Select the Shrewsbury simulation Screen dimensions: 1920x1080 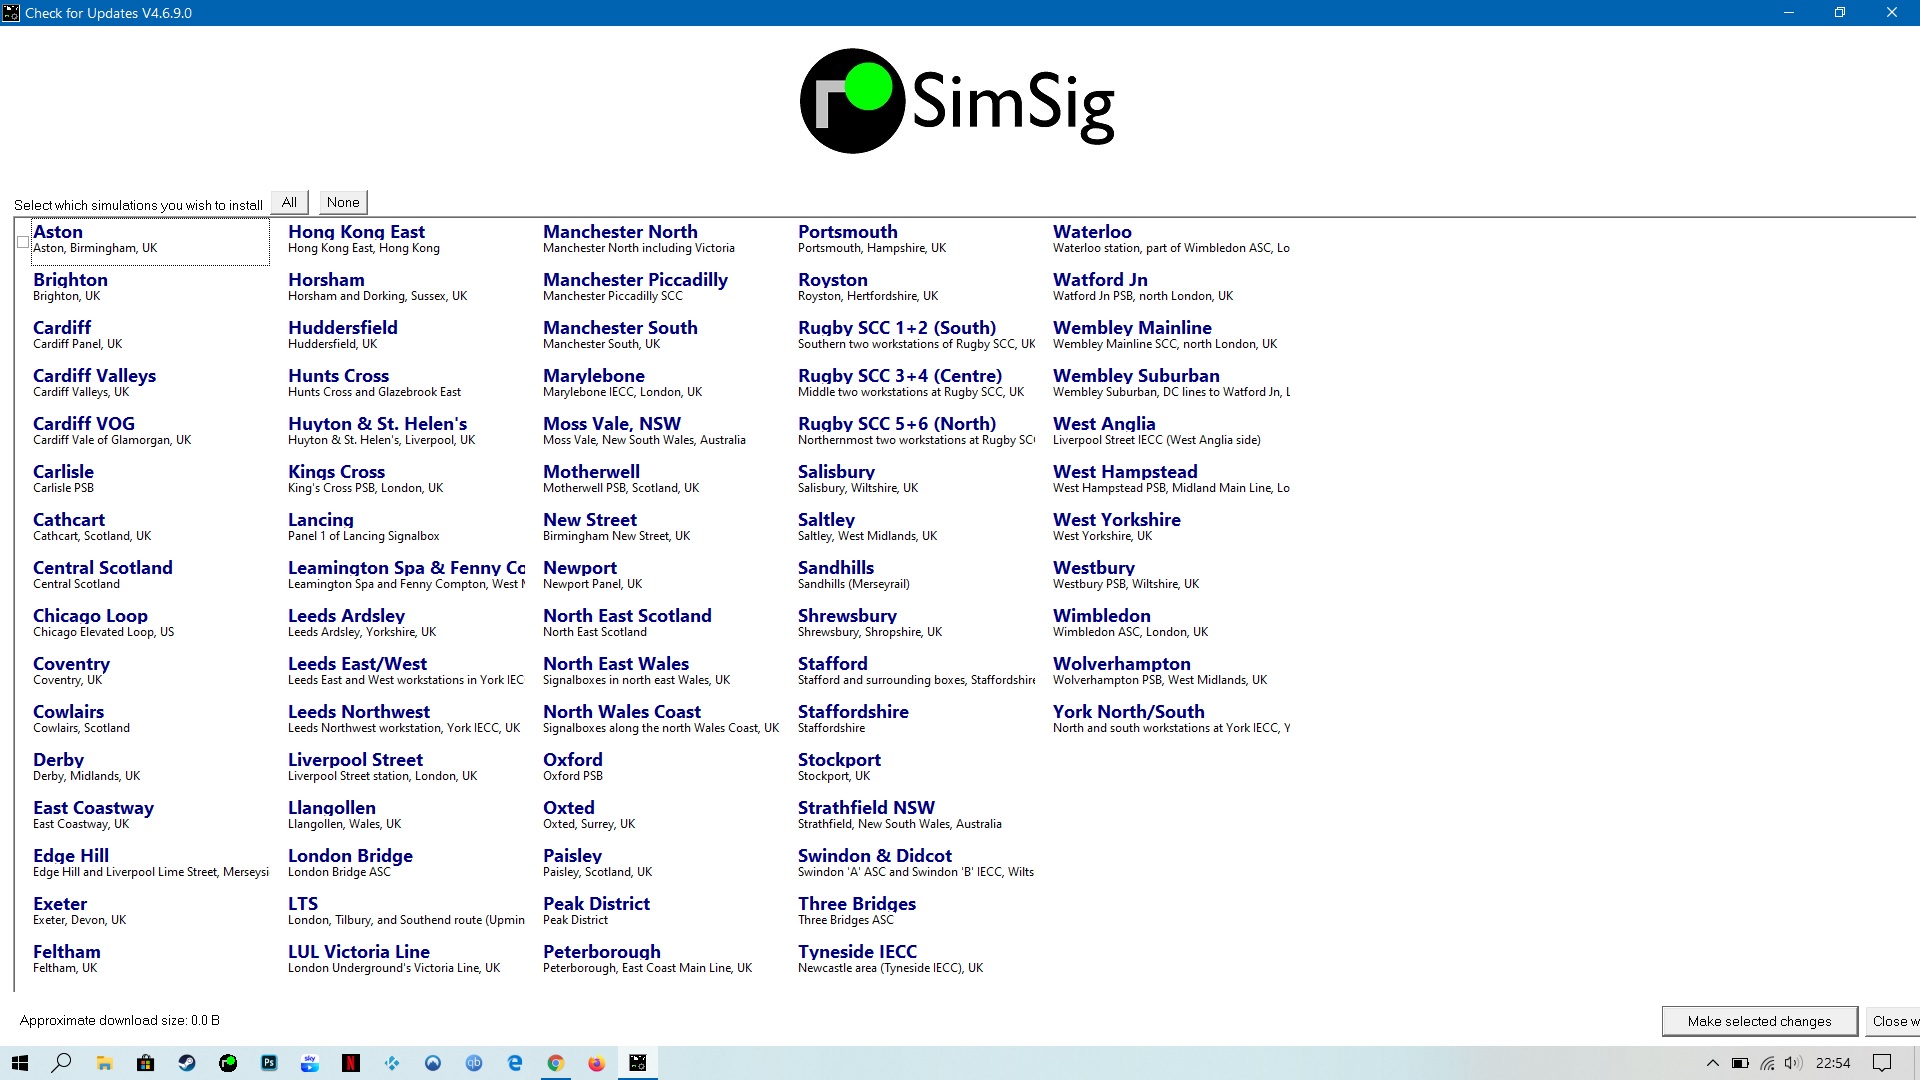tap(870, 622)
